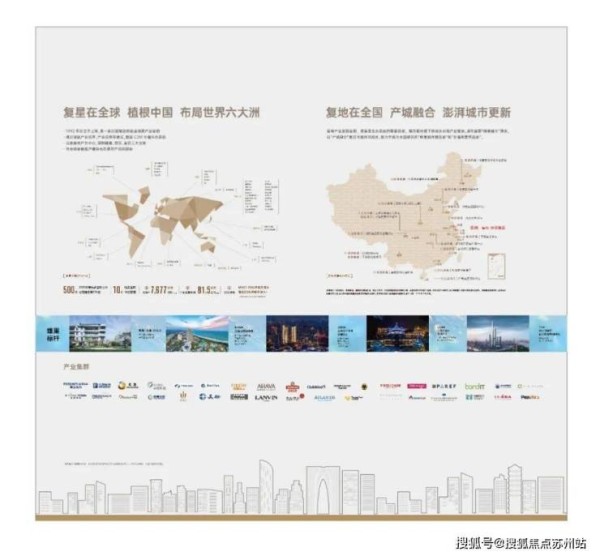Image resolution: width=600 pixels, height=556 pixels.
Task: Click the red highlighted Suzhou map label
Action: [x=488, y=228]
